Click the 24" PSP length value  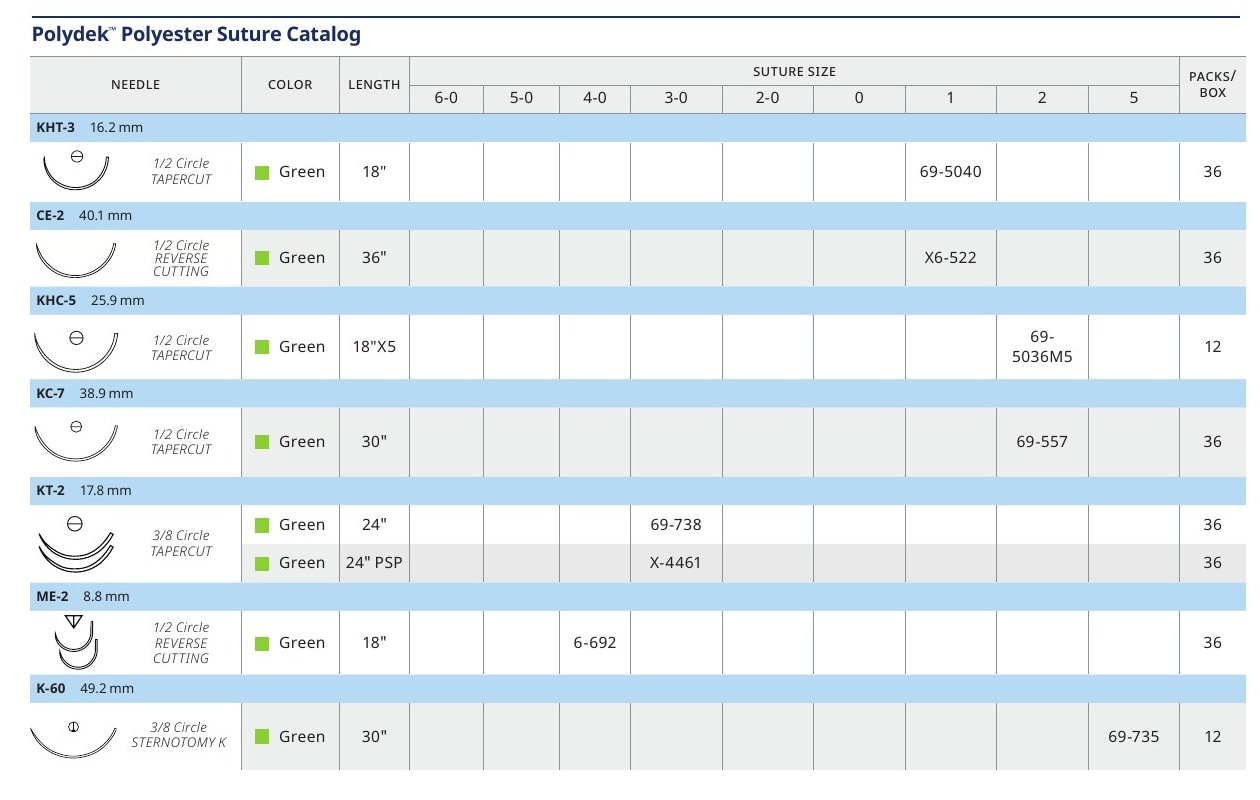coord(374,563)
